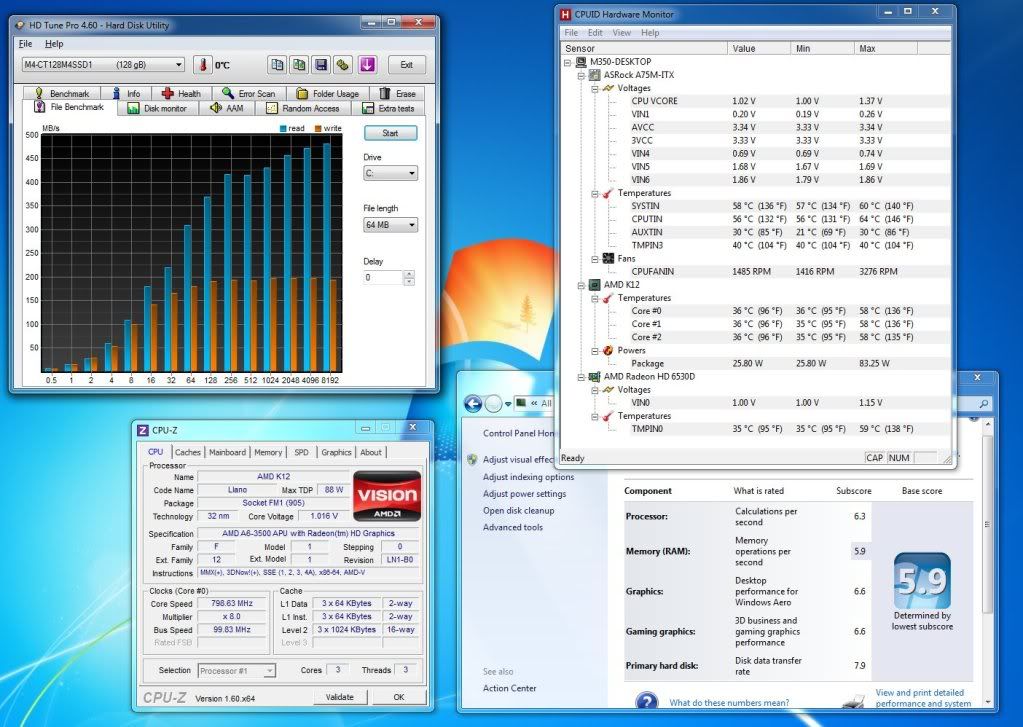
Task: Open the Random Access tab in HD Tune
Action: click(303, 108)
